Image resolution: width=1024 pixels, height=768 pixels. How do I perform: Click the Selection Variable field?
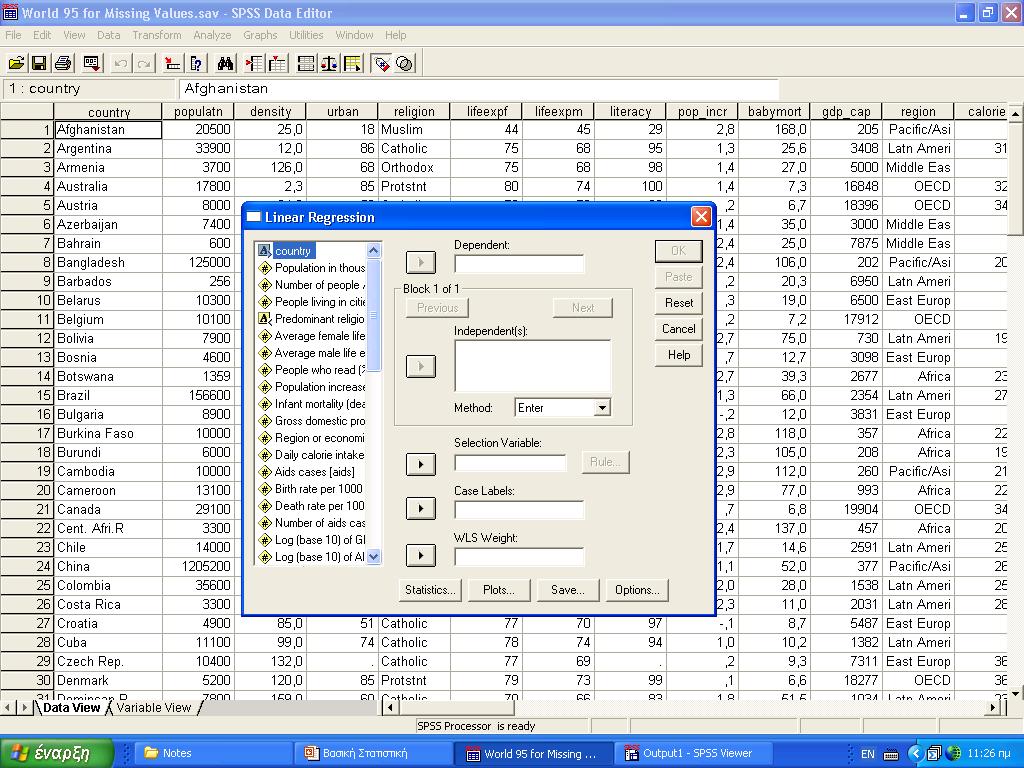click(x=510, y=463)
